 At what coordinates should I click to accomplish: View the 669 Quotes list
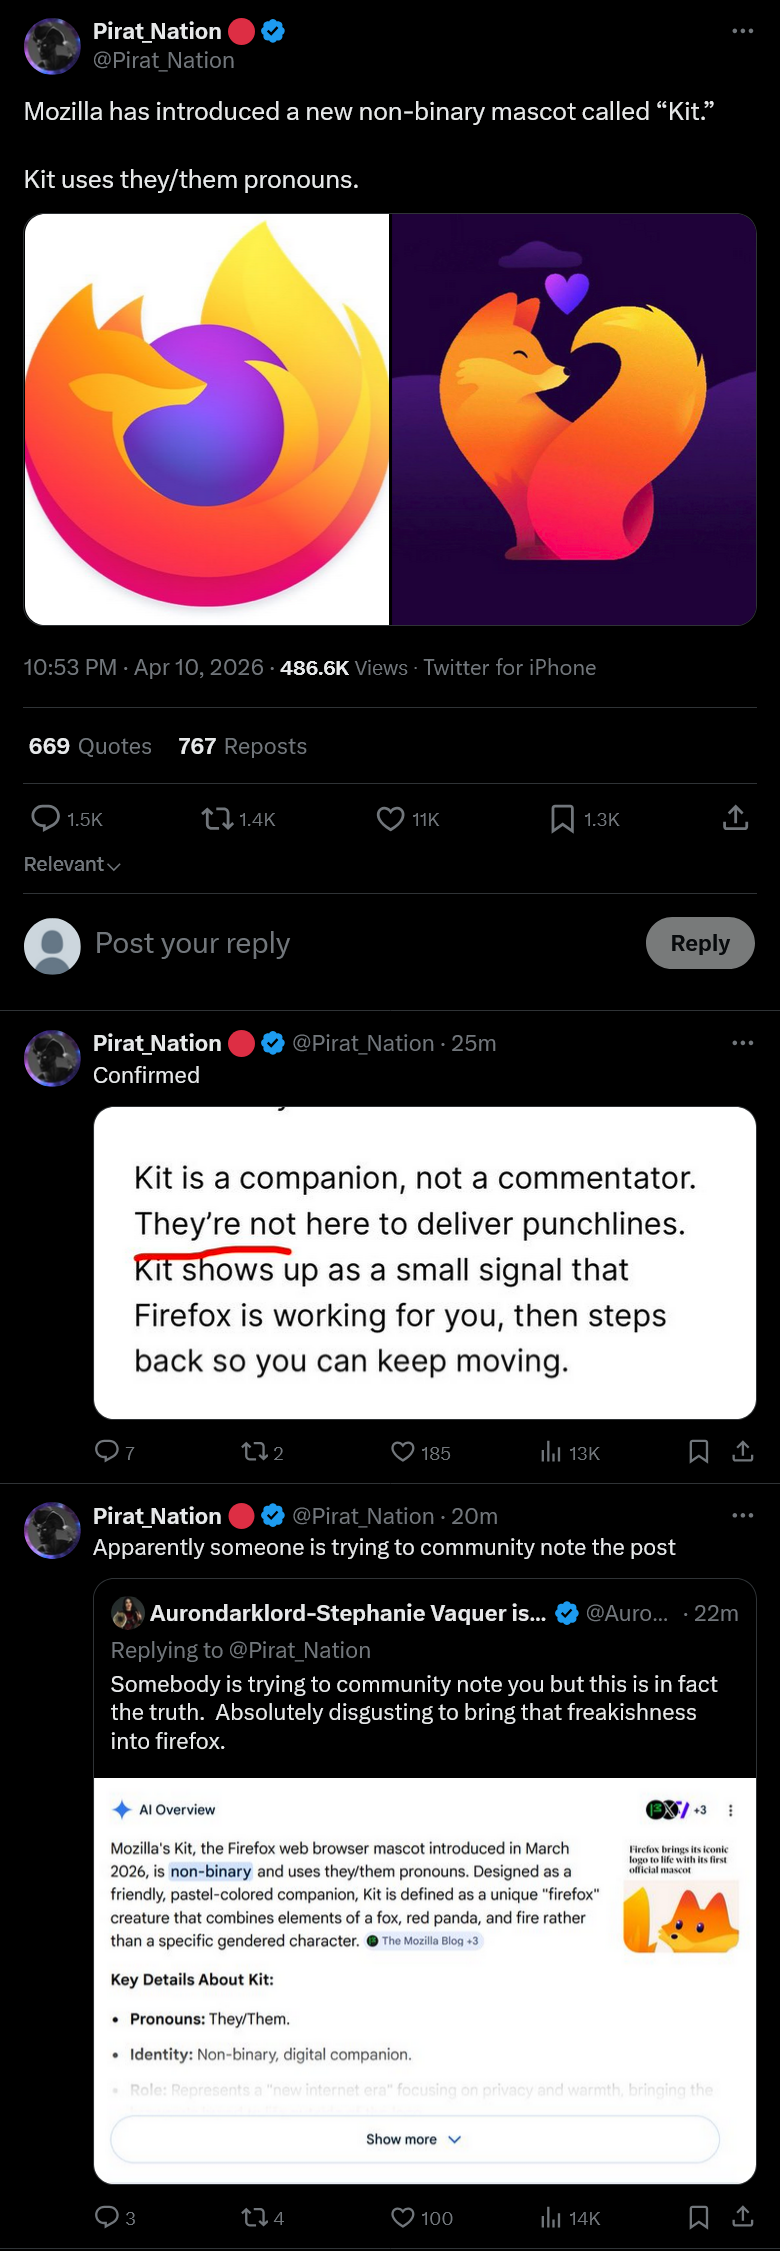click(x=90, y=746)
